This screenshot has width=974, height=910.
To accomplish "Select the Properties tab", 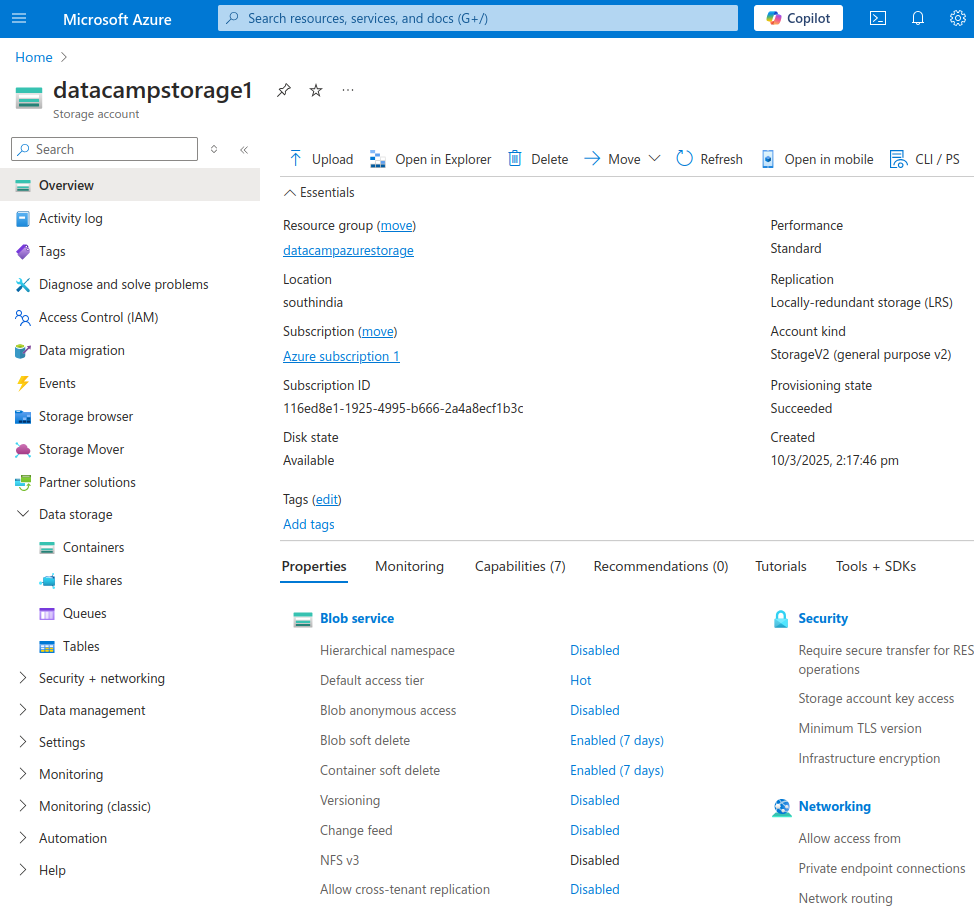I will [x=314, y=566].
